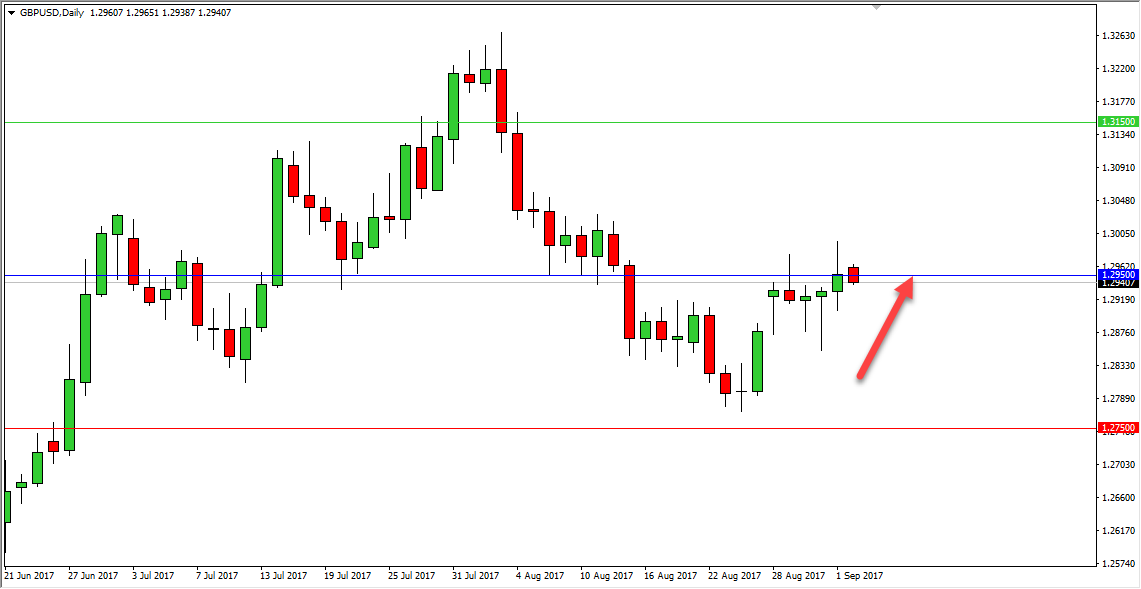The width and height of the screenshot is (1141, 589).
Task: Click the 25 Jul 2017 date label
Action: point(413,576)
